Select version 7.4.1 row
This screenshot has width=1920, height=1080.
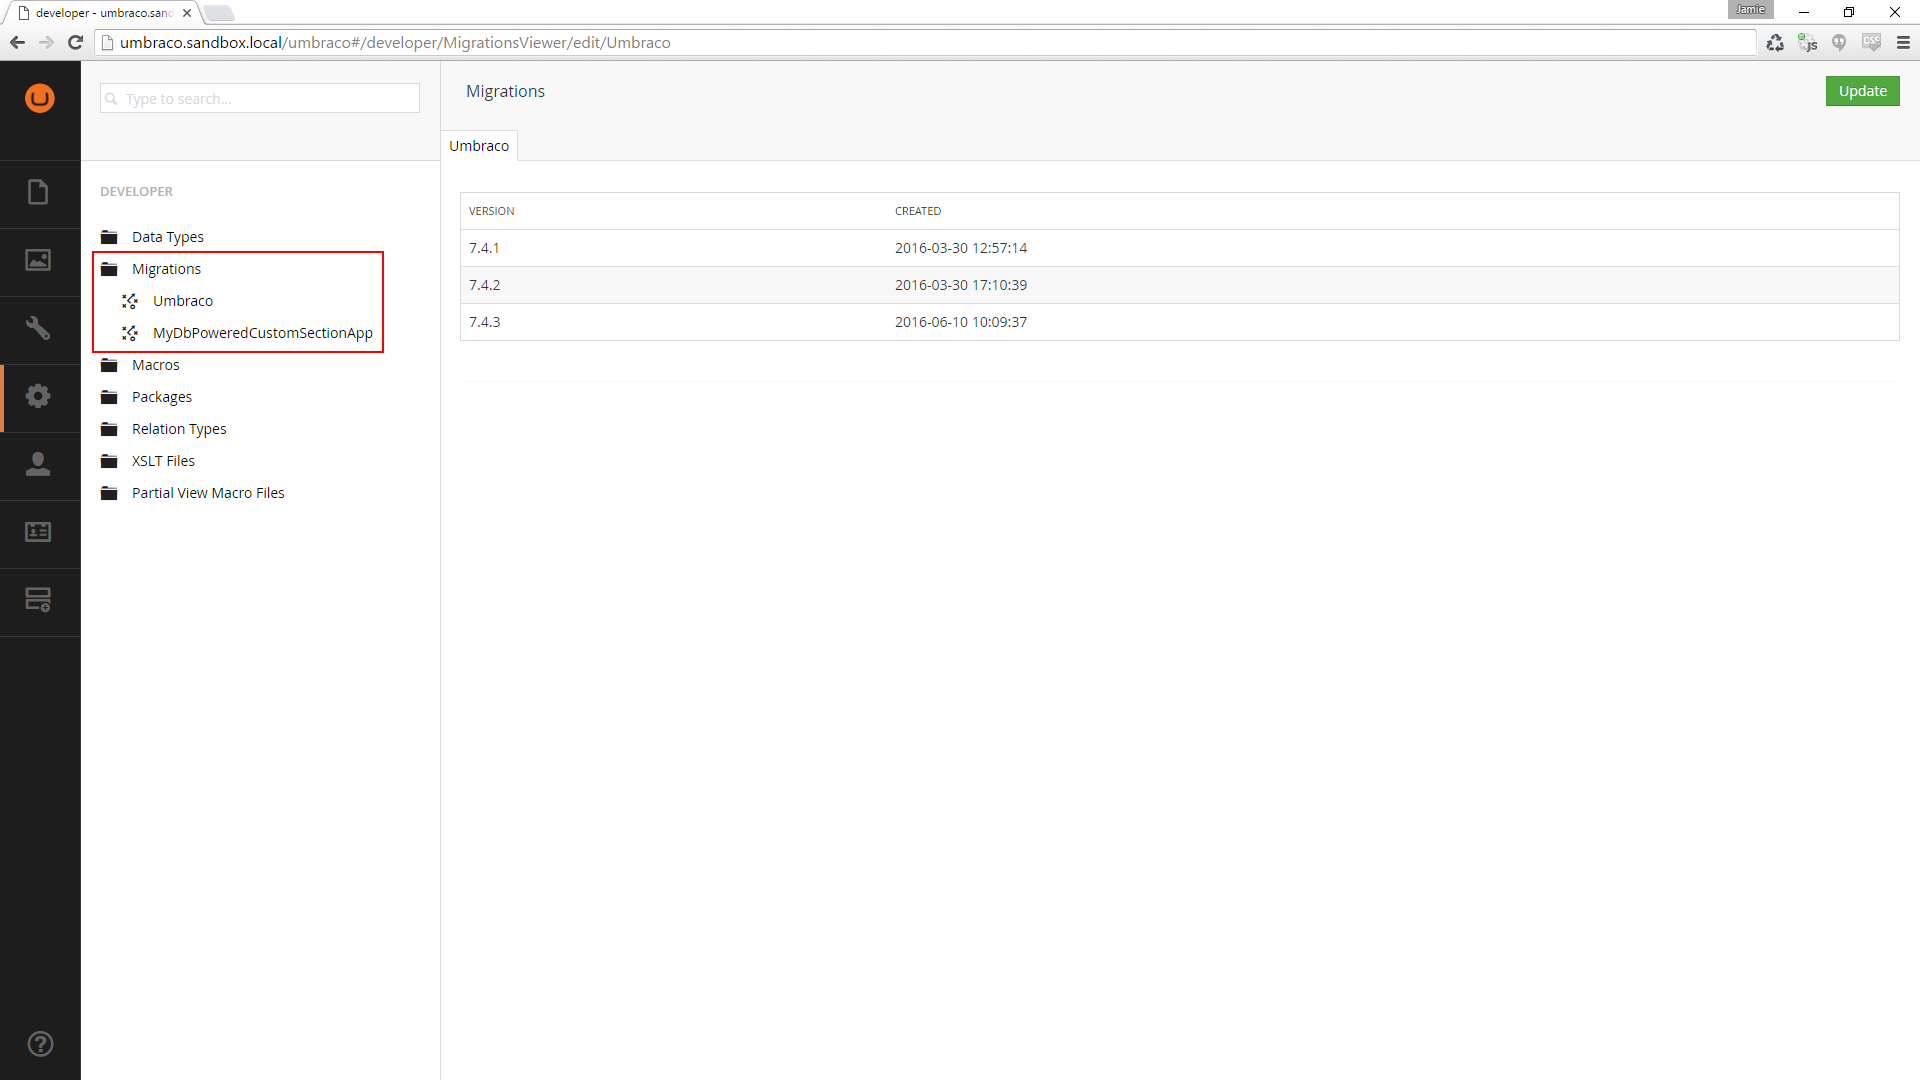1179,248
